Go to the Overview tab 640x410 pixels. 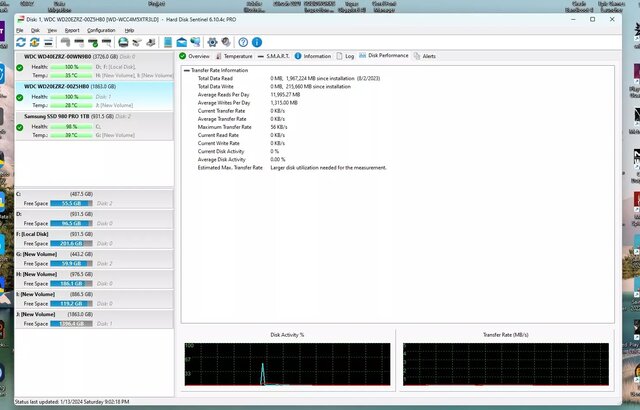pos(198,56)
